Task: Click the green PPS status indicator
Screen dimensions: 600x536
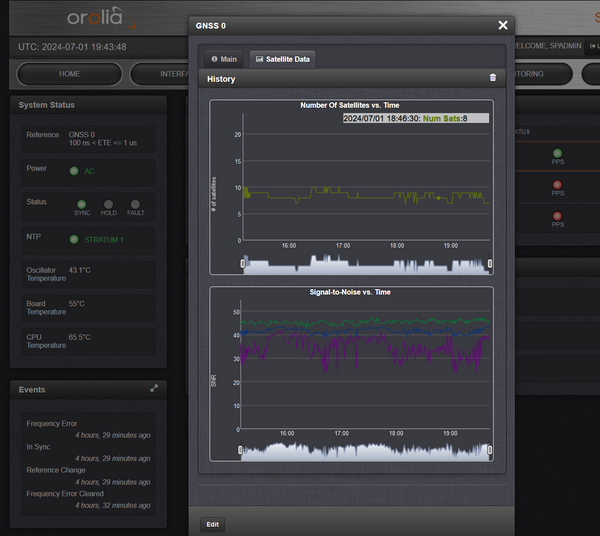Action: (557, 154)
